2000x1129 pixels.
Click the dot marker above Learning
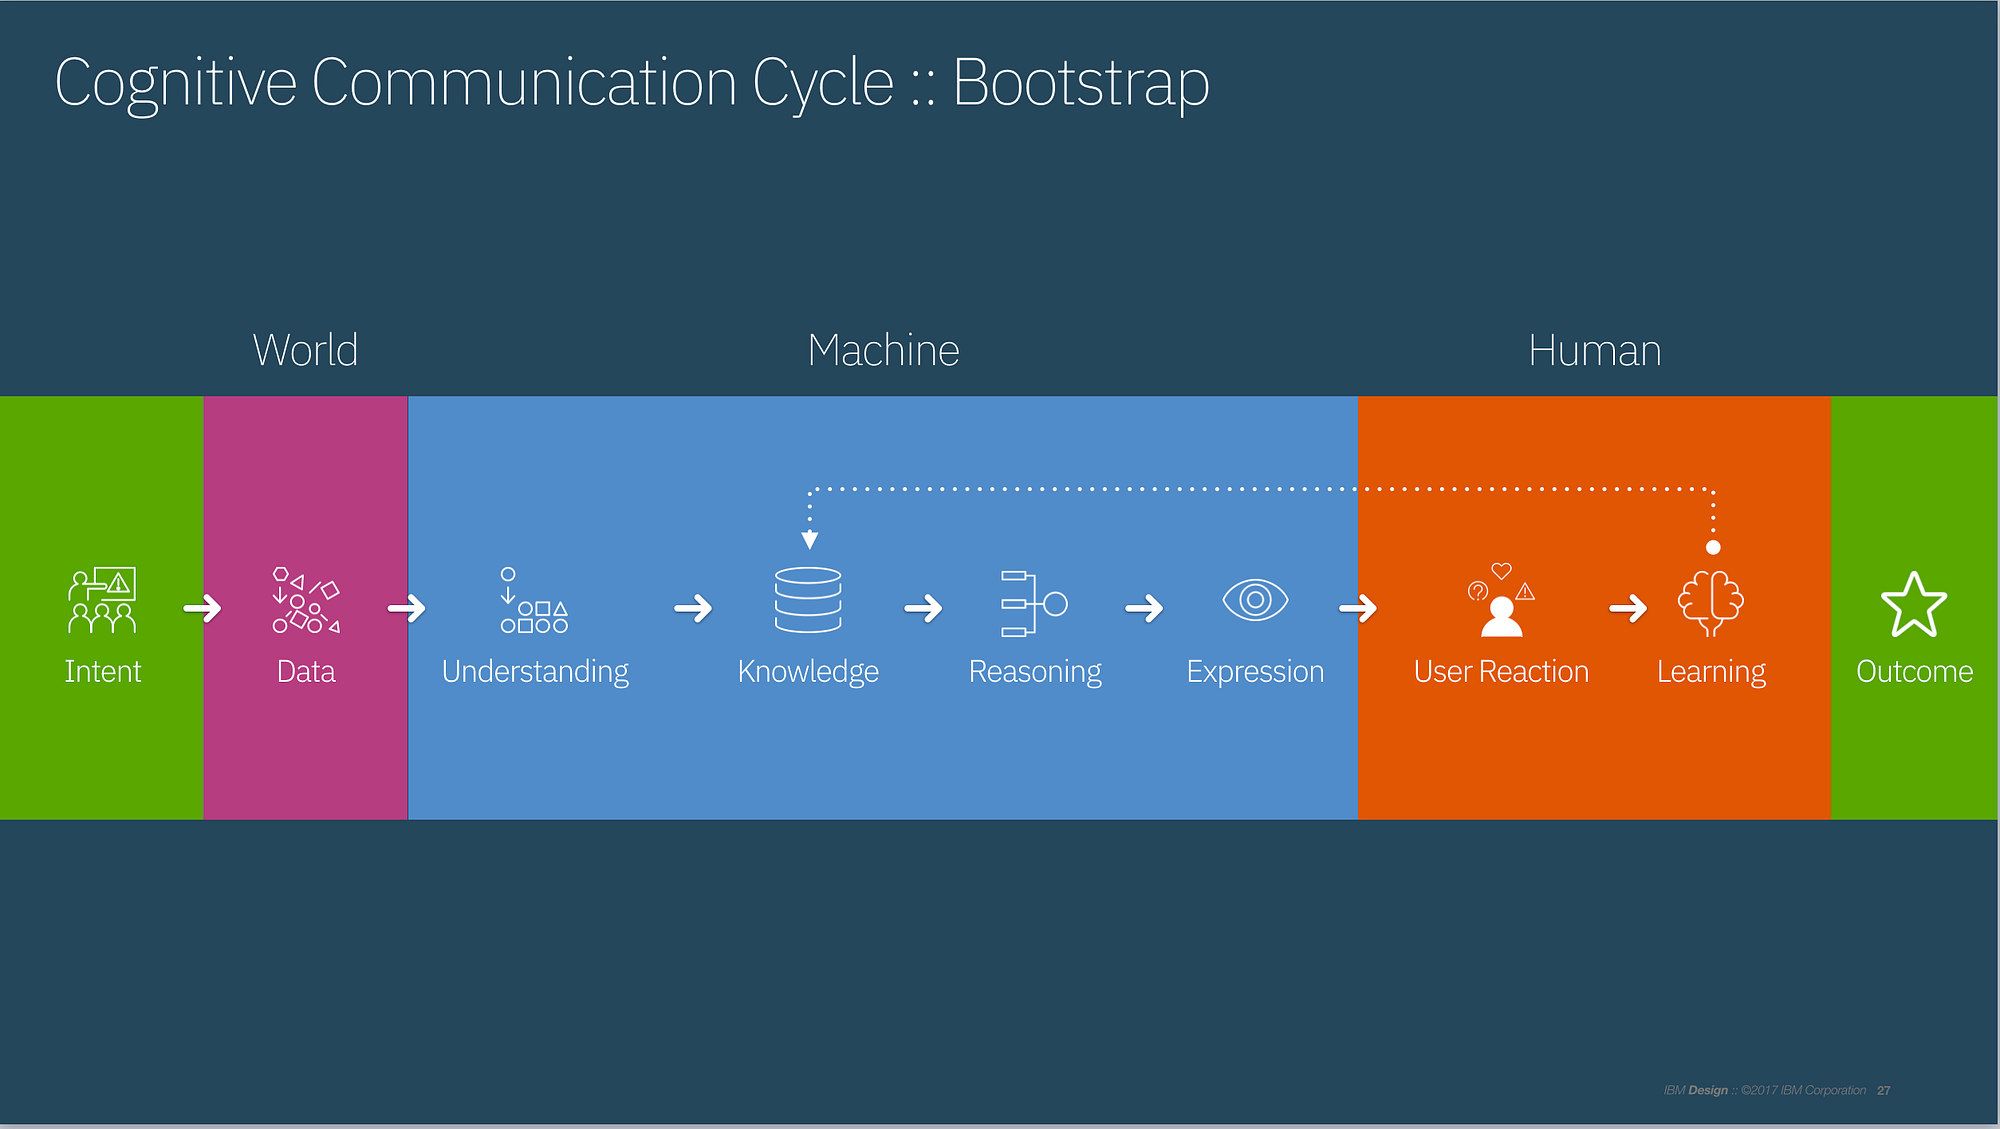pyautogui.click(x=1713, y=547)
